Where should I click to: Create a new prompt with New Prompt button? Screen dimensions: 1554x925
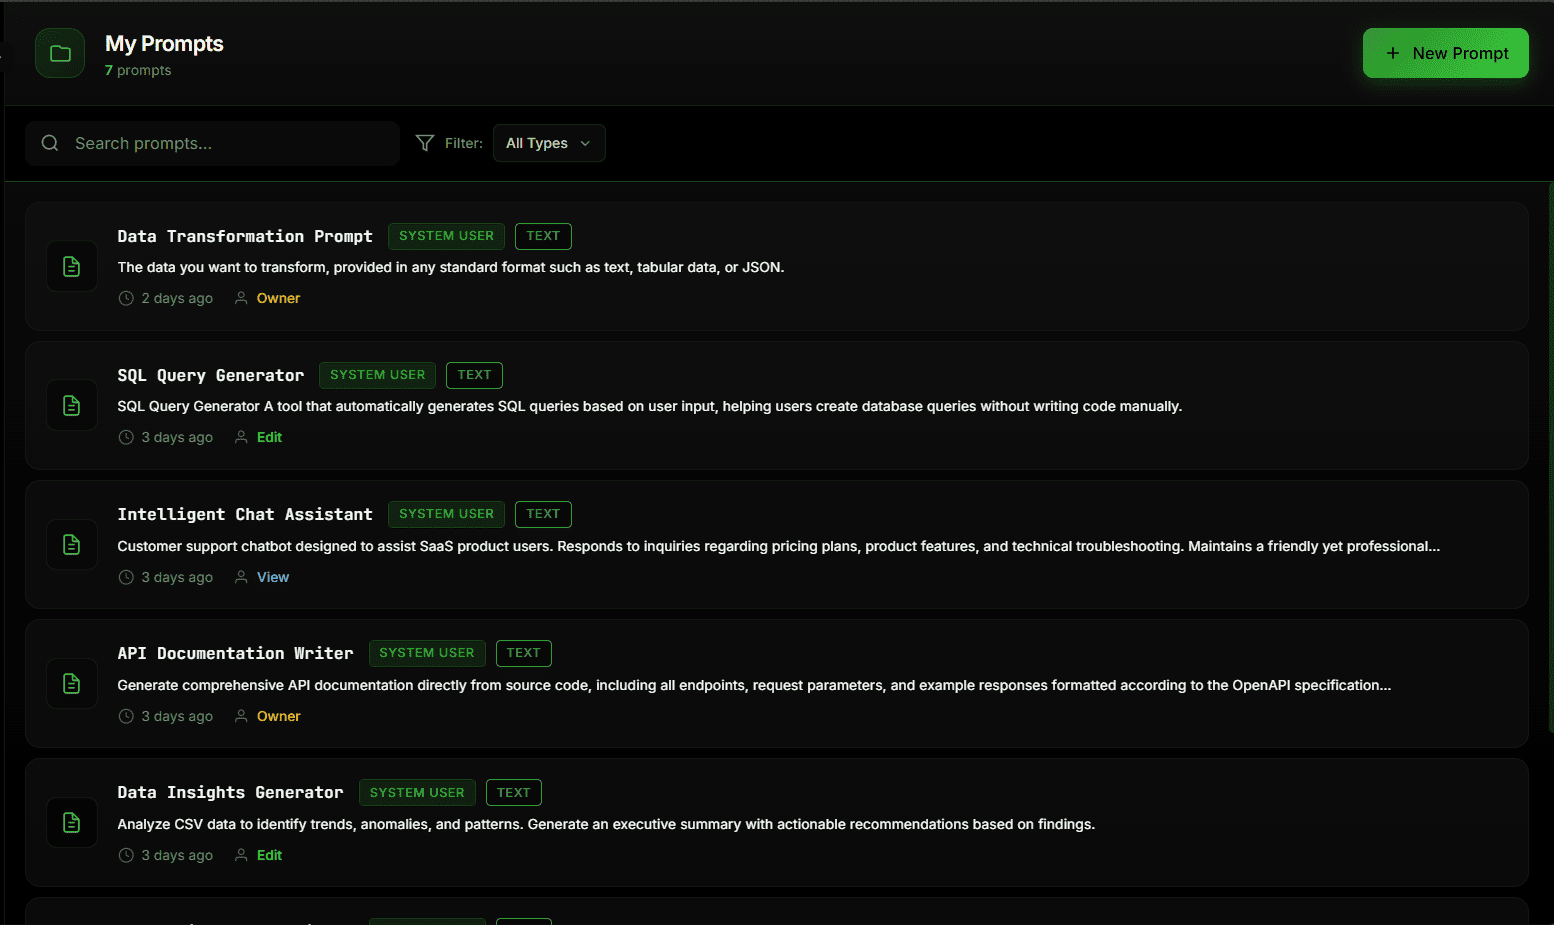(1445, 53)
